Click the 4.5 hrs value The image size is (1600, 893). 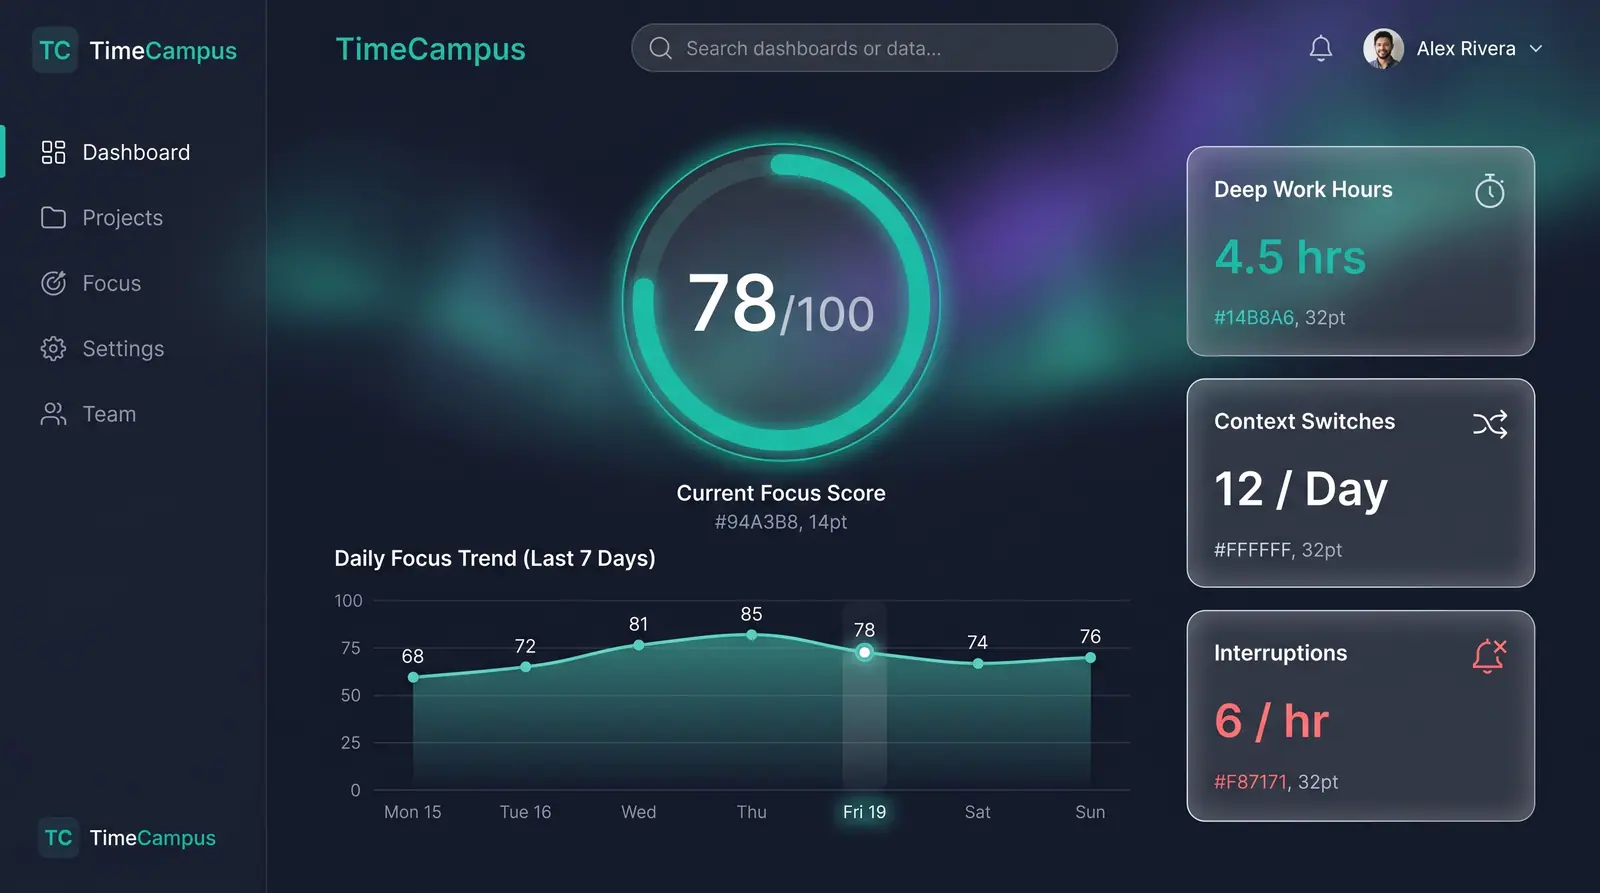coord(1290,257)
